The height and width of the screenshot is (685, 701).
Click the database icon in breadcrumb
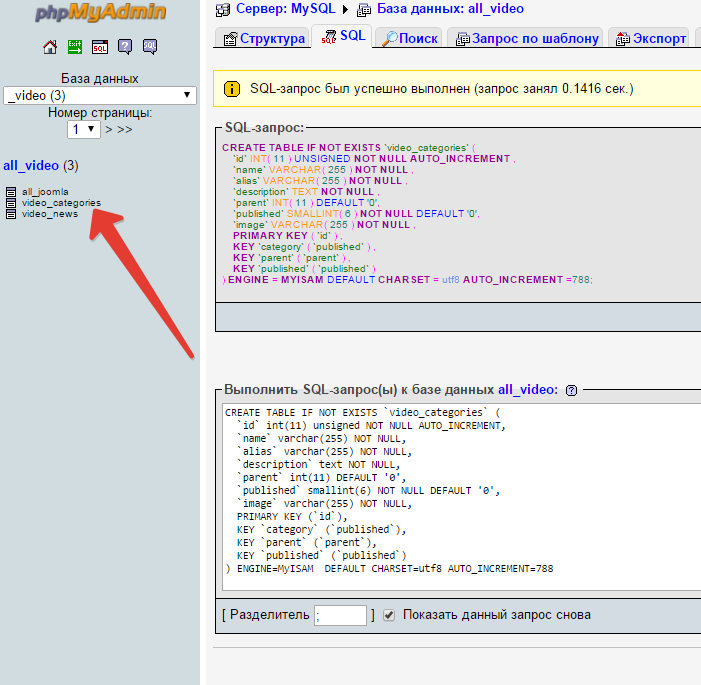point(364,9)
